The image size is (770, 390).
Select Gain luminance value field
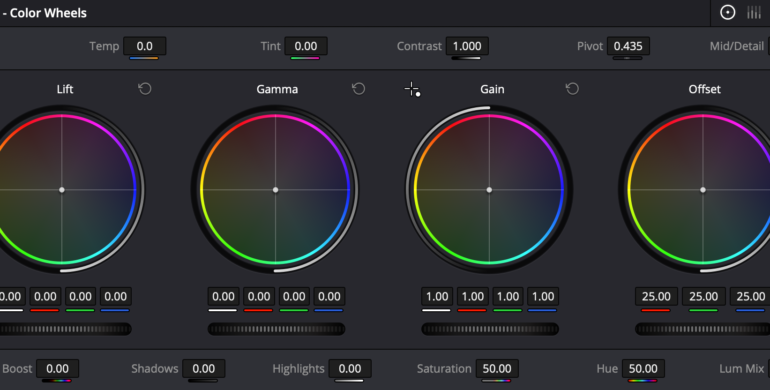(x=437, y=297)
